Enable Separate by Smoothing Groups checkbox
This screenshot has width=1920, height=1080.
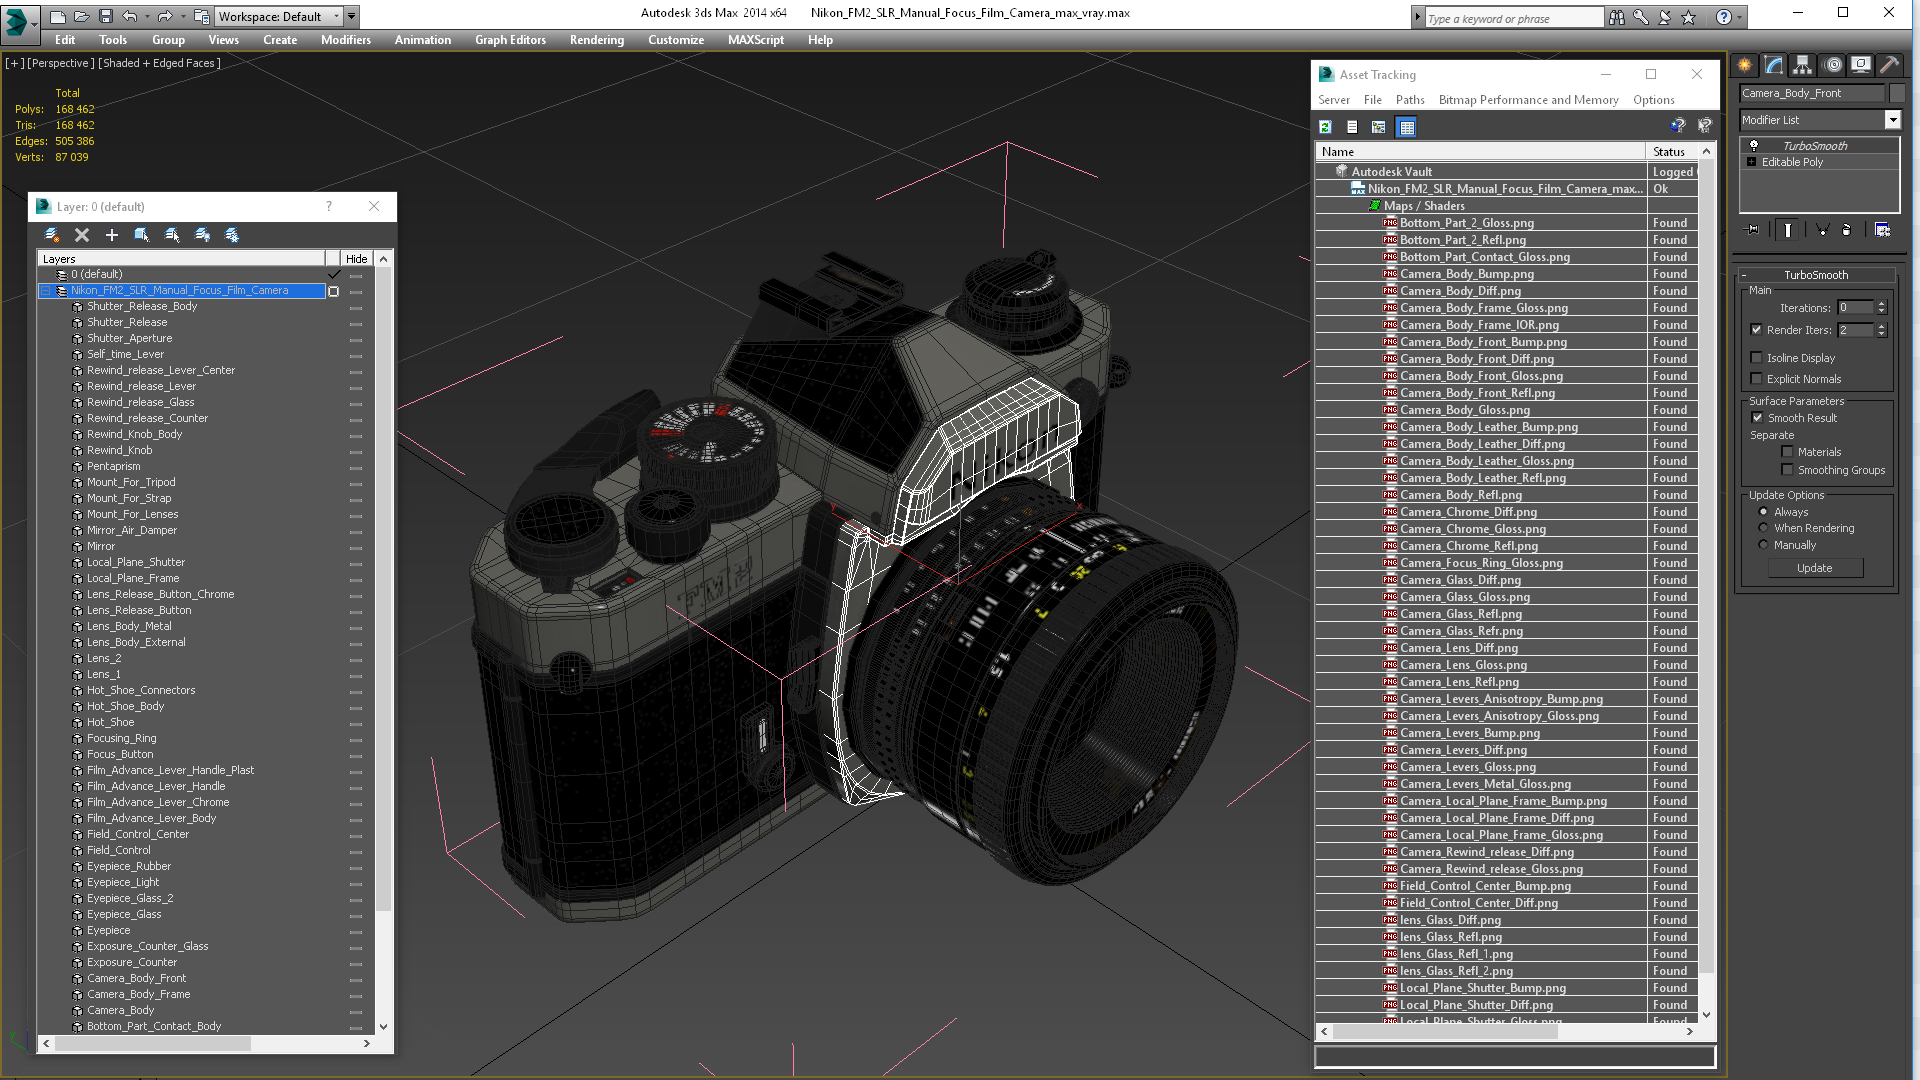click(1788, 470)
